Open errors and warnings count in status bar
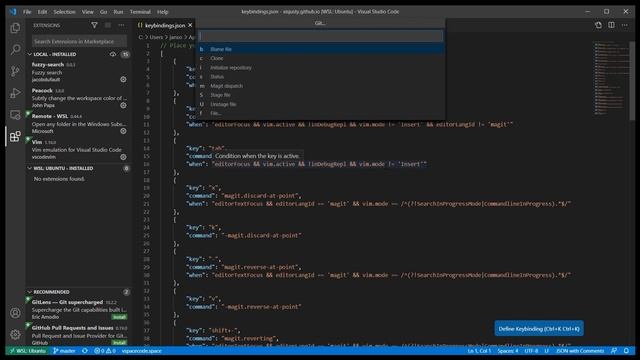The width and height of the screenshot is (640, 360). [105, 351]
